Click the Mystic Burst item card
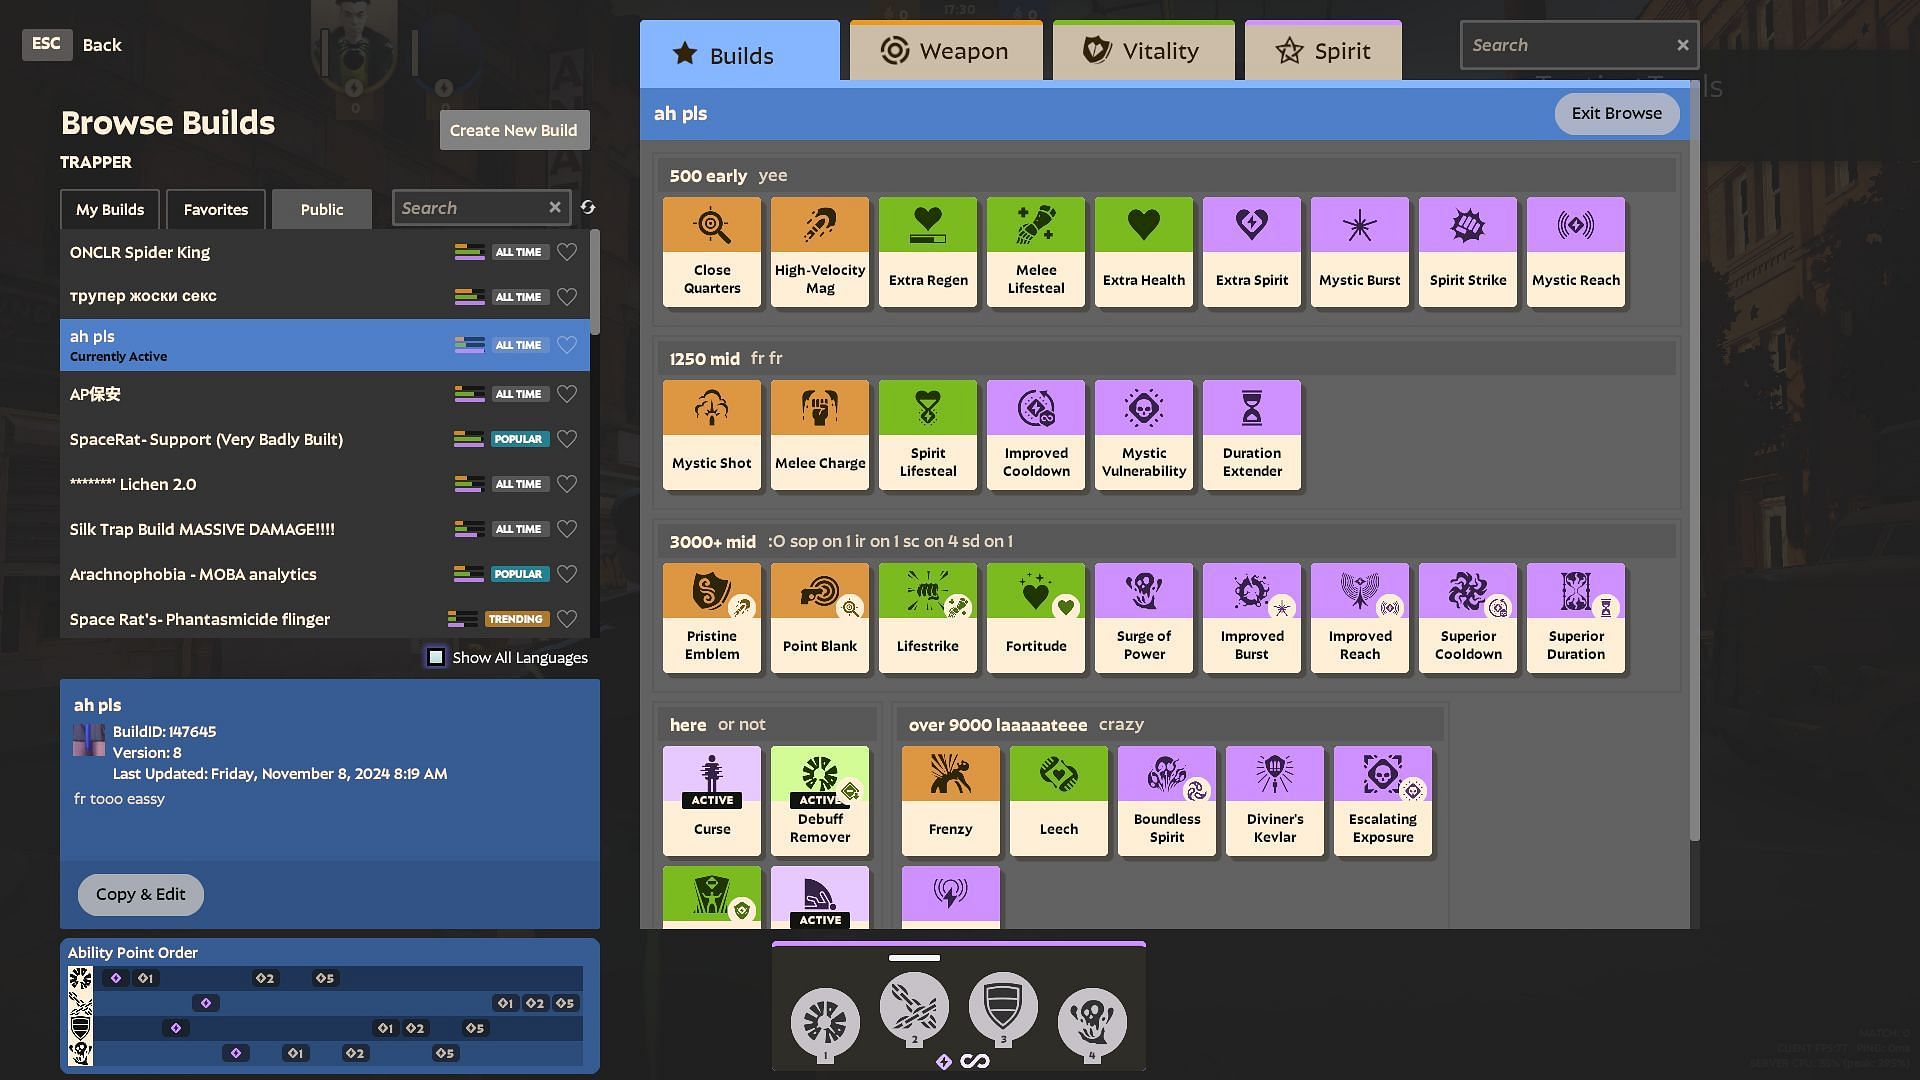 pos(1359,252)
